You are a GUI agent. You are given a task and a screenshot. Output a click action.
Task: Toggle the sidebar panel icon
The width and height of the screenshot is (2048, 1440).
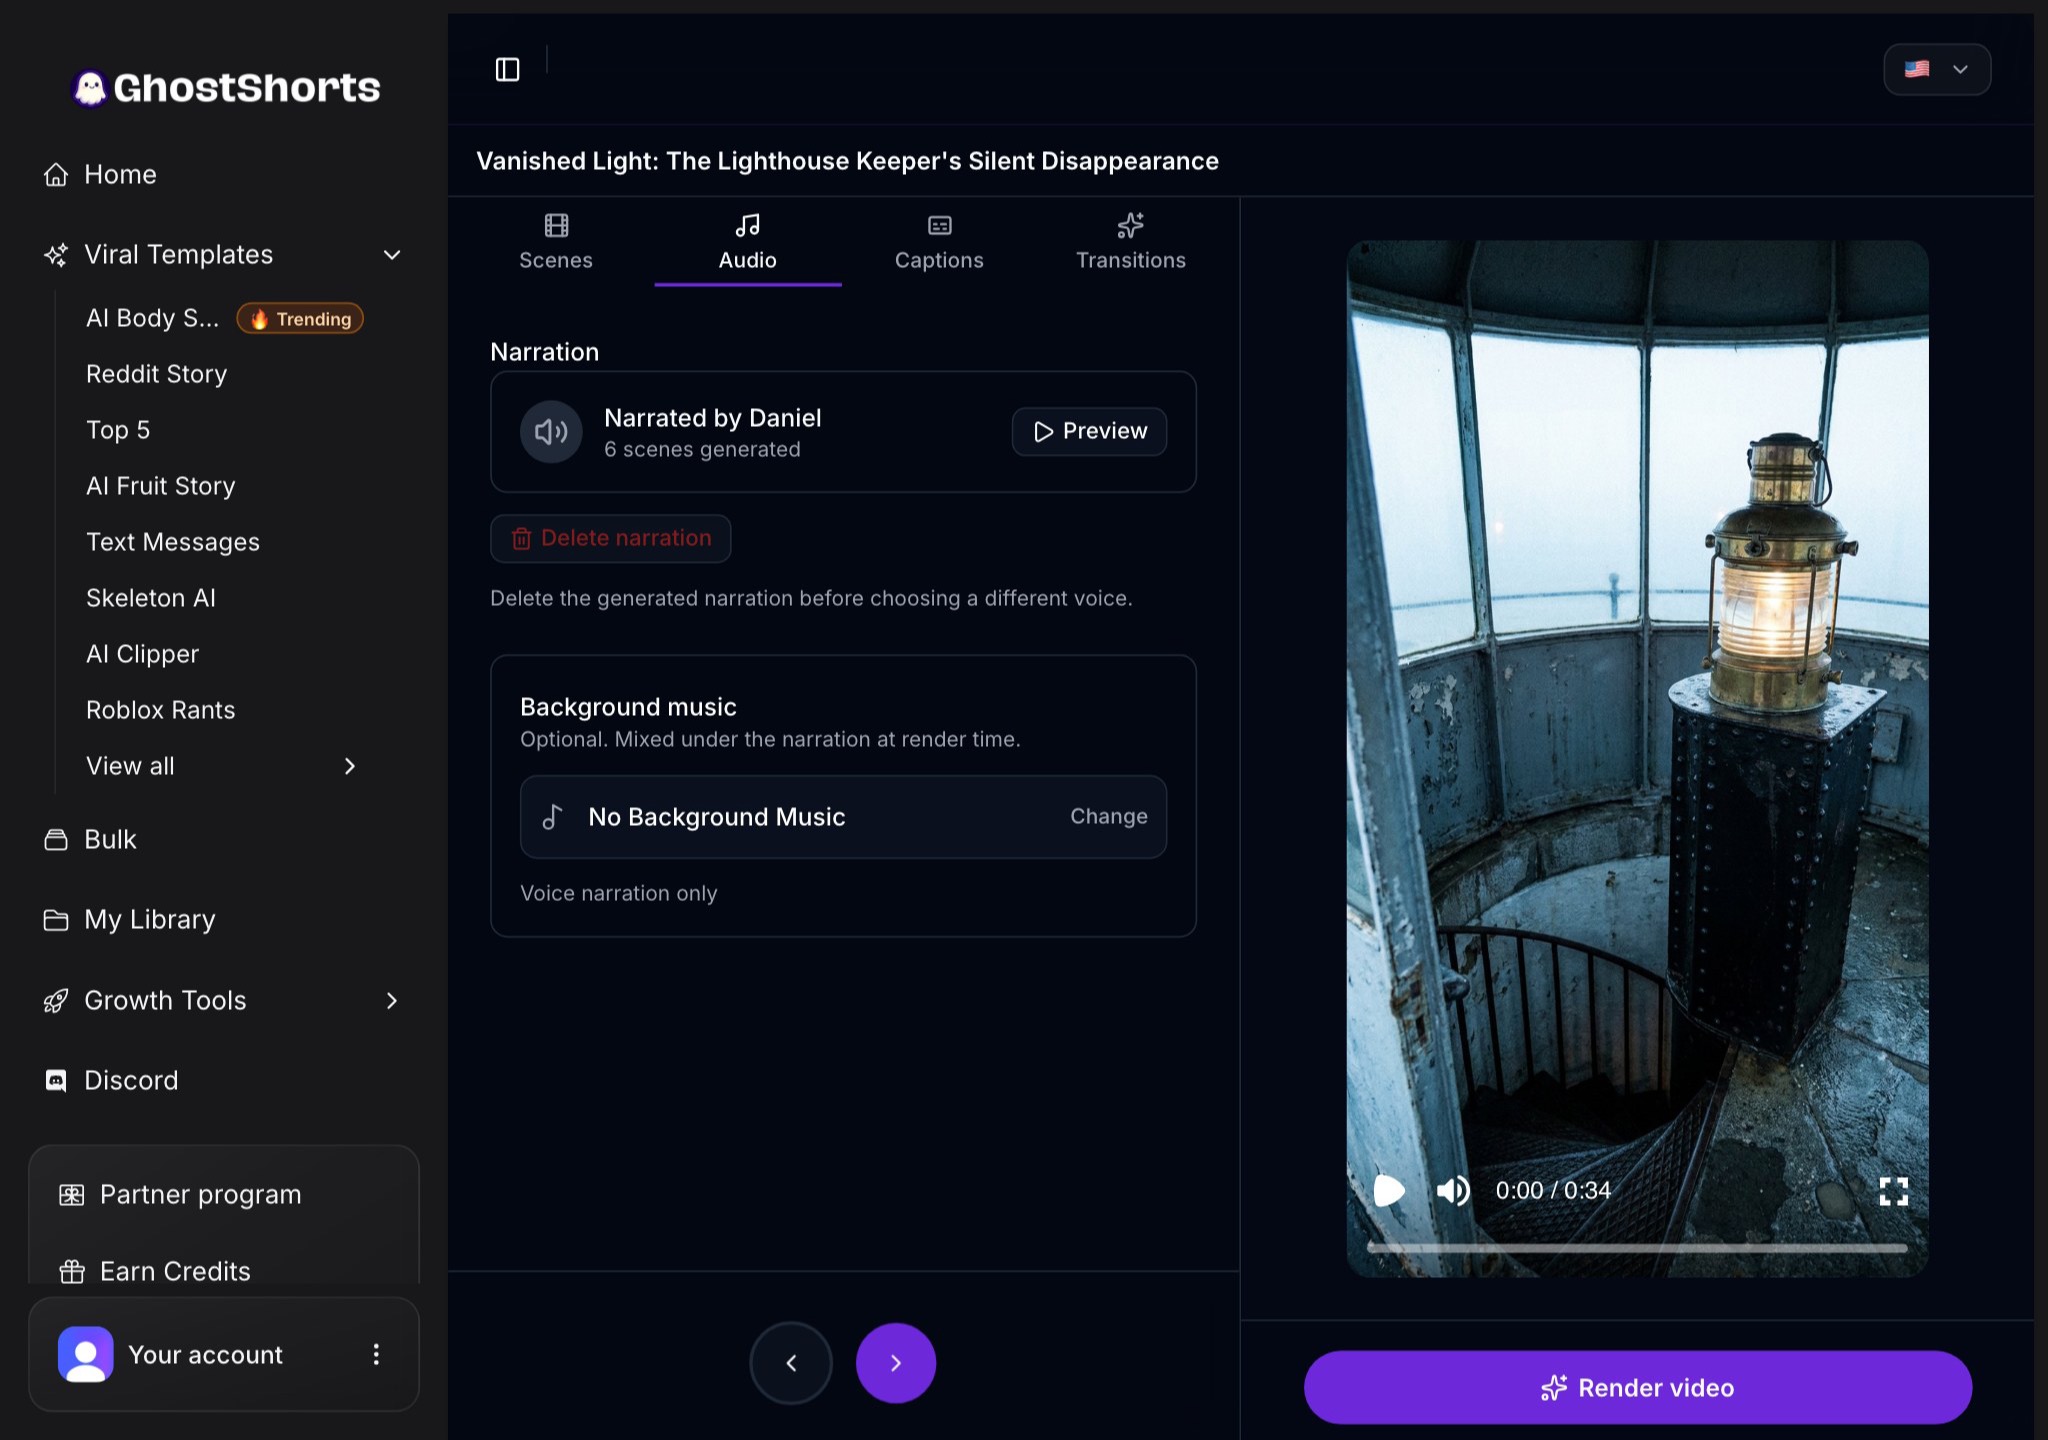pos(508,69)
